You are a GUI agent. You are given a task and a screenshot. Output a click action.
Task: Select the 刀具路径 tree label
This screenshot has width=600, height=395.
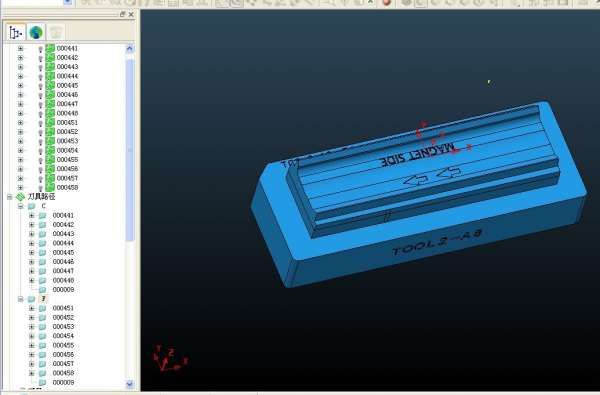pyautogui.click(x=41, y=197)
